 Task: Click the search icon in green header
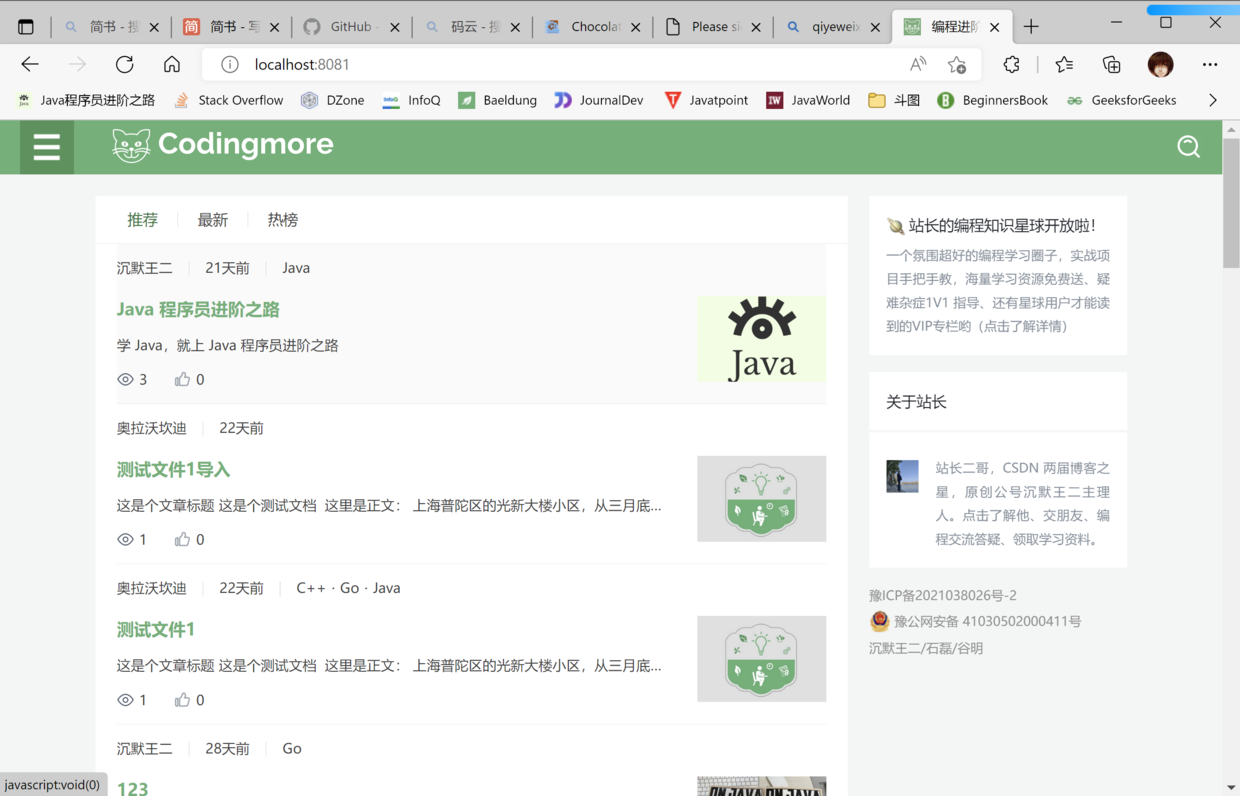pyautogui.click(x=1188, y=147)
